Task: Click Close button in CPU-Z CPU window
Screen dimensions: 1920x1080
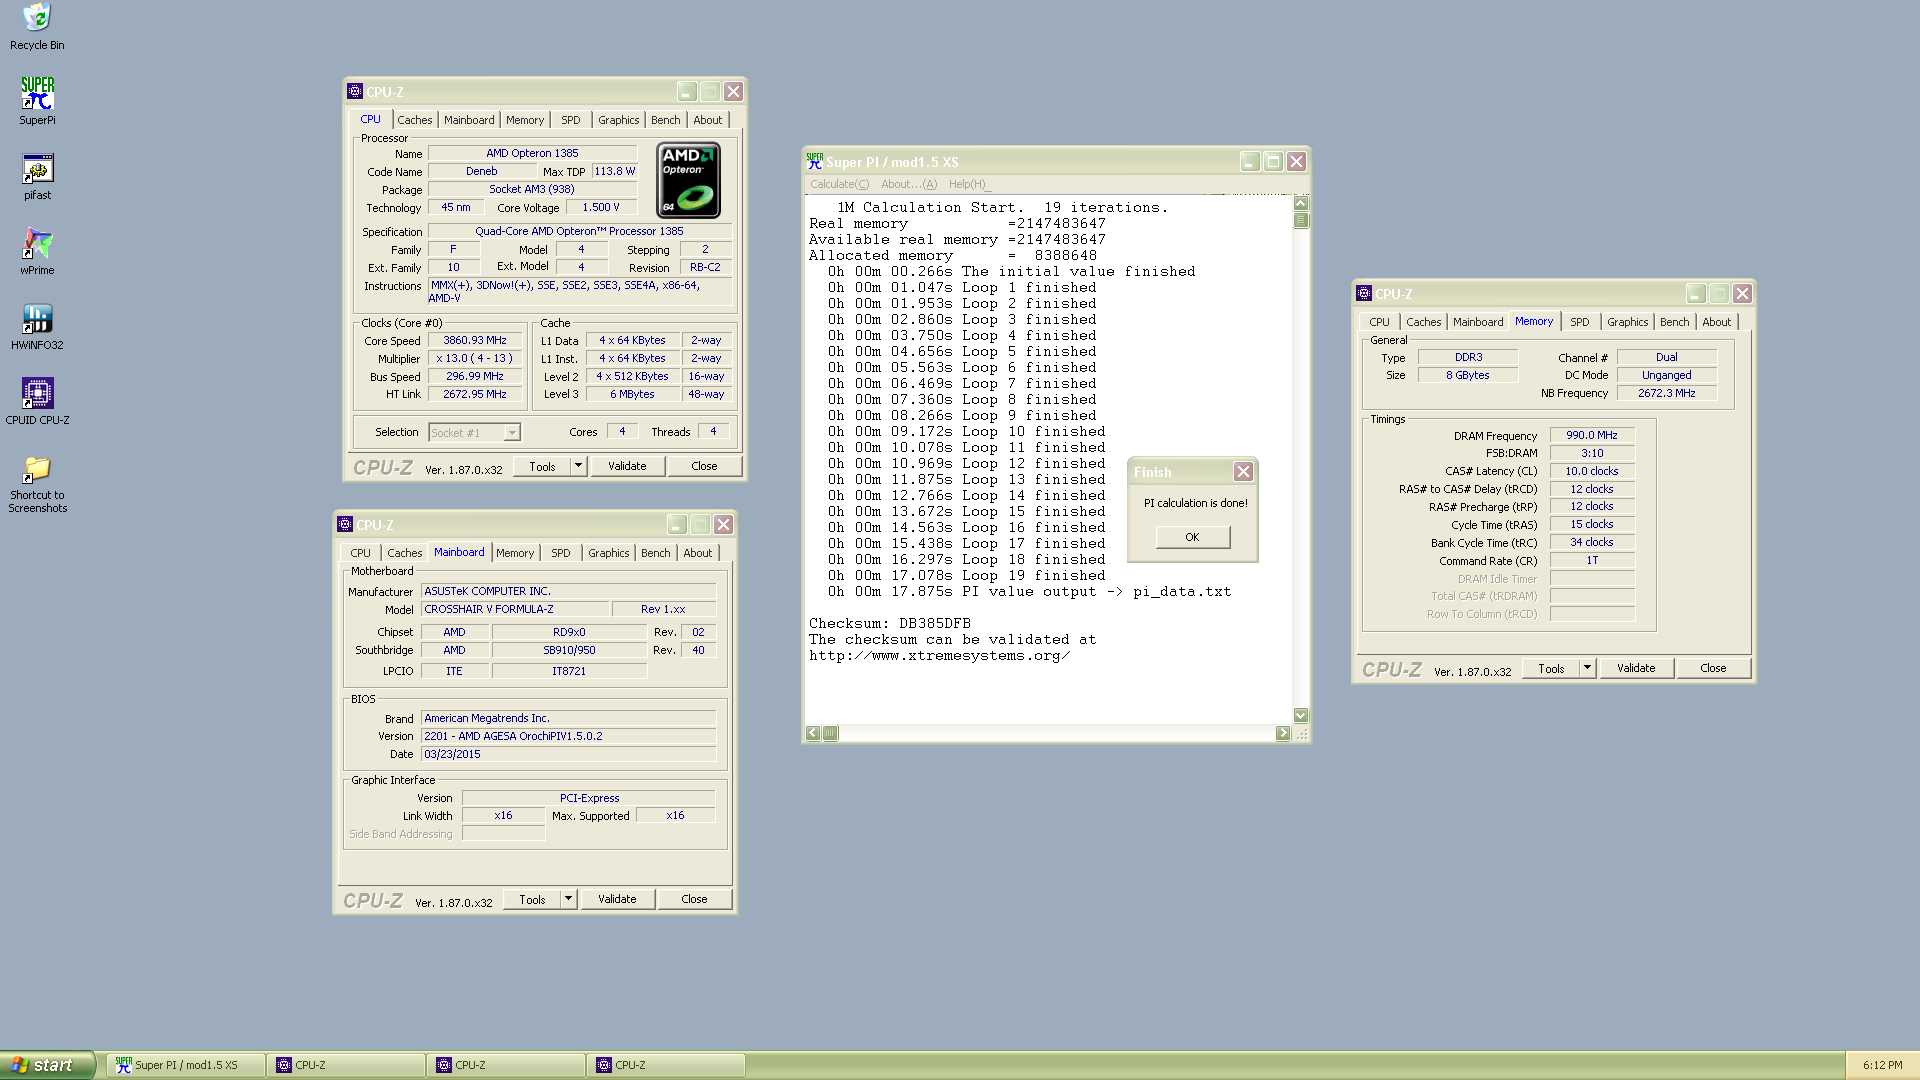Action: 704,466
